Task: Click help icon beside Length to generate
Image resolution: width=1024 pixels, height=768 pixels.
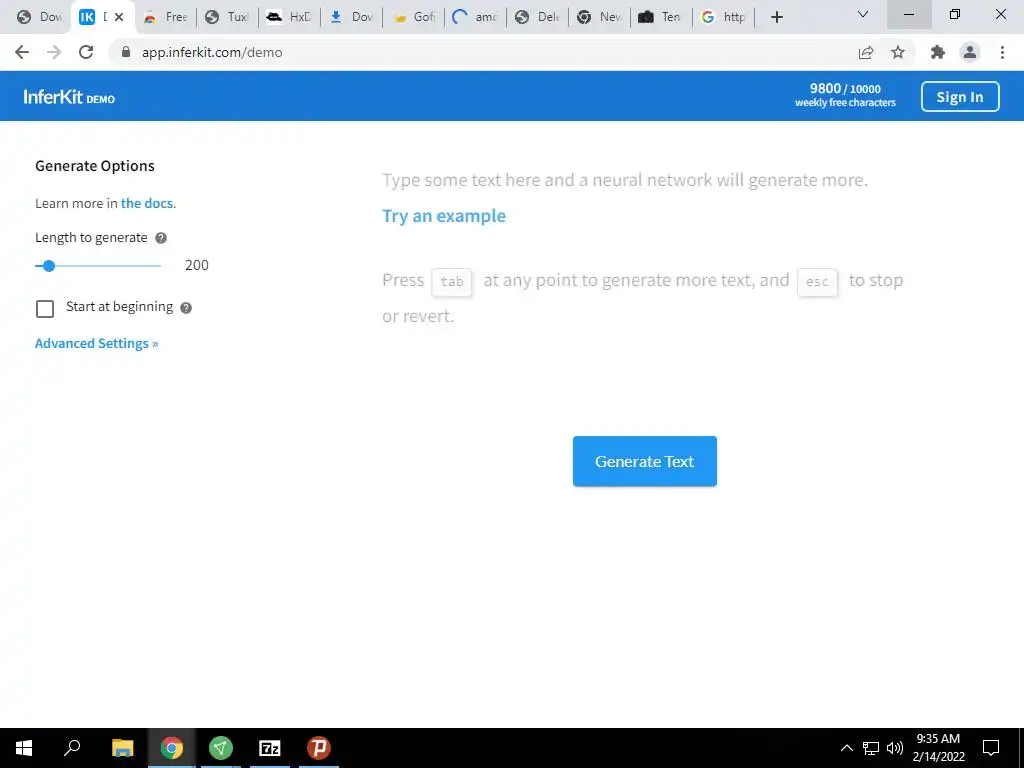Action: [161, 238]
